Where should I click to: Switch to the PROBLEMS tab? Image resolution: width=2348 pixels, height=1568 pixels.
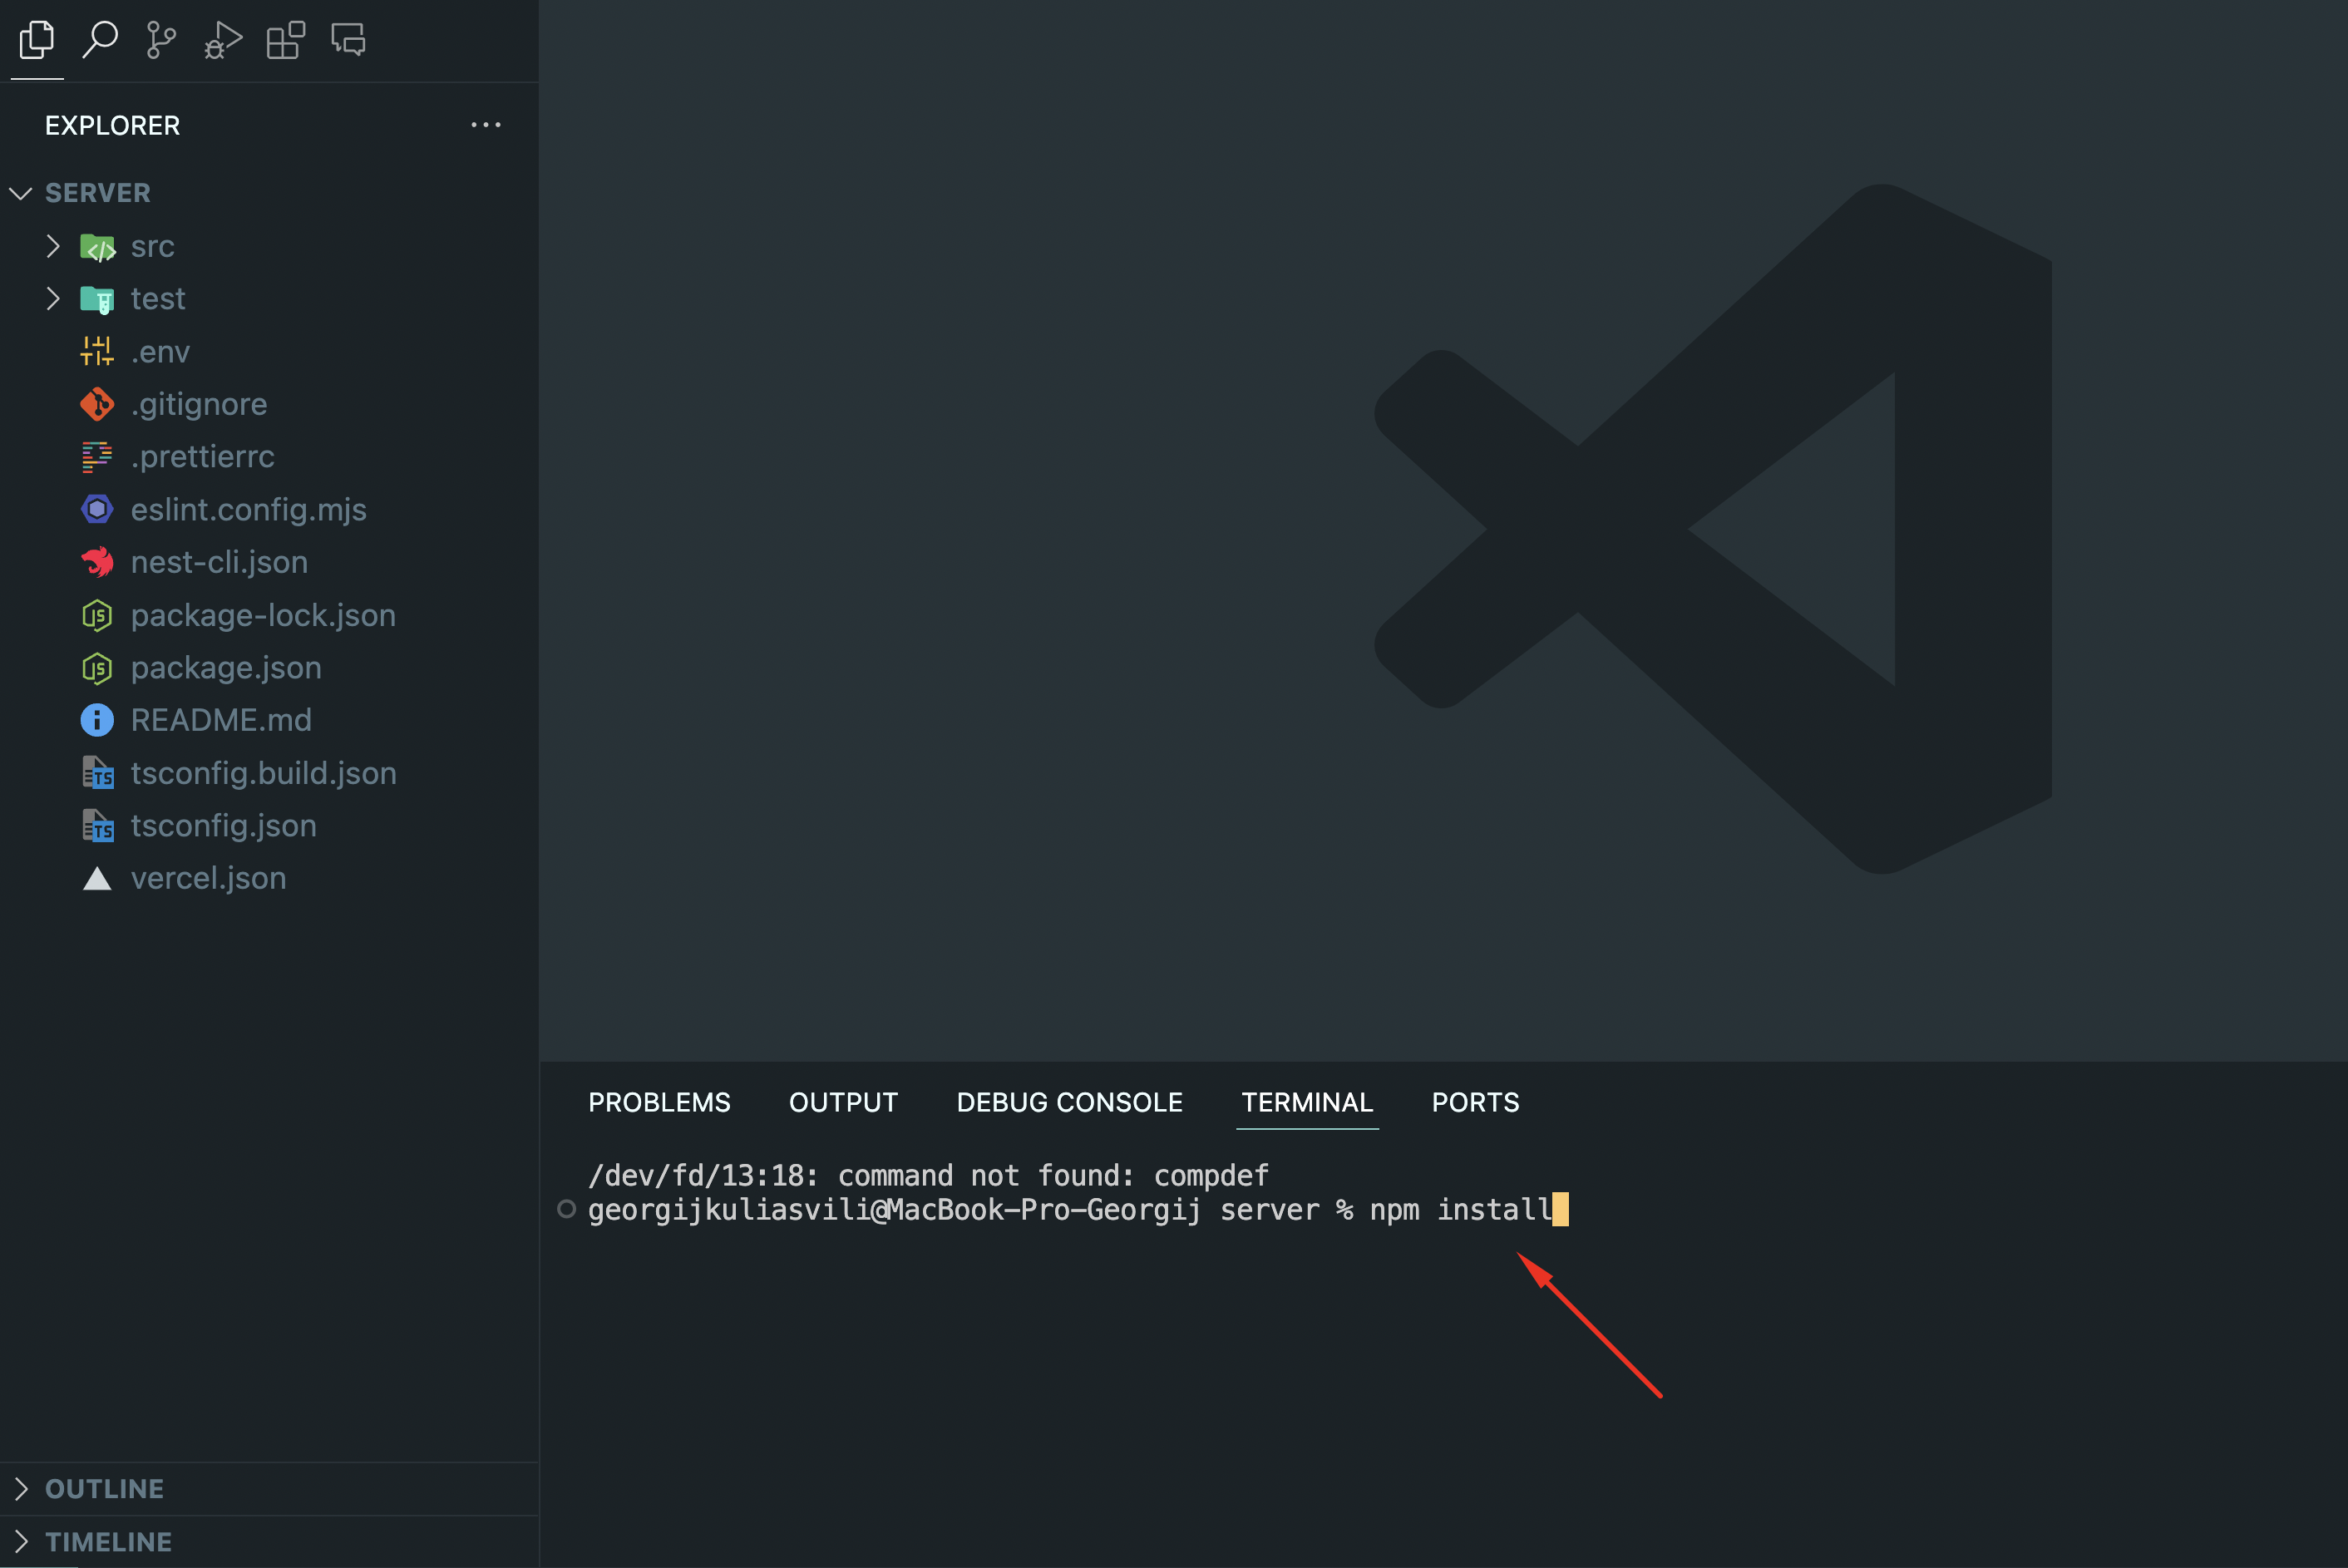point(659,1102)
